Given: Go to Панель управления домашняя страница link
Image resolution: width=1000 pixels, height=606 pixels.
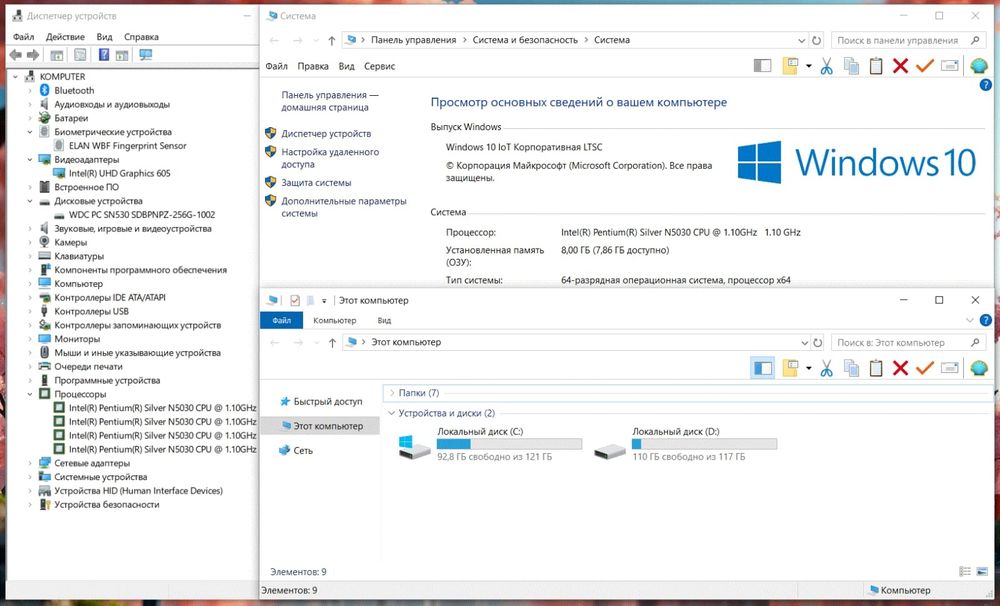Looking at the screenshot, I should click(330, 101).
